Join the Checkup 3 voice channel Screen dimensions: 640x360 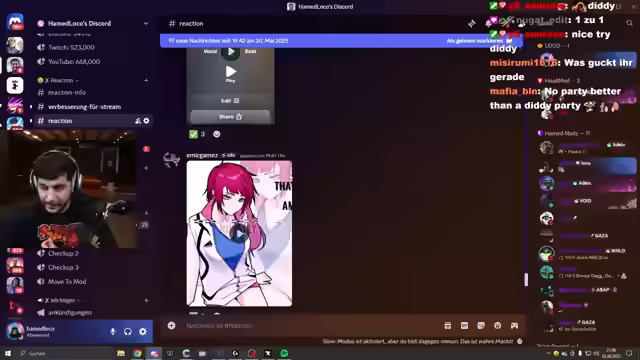pos(58,268)
